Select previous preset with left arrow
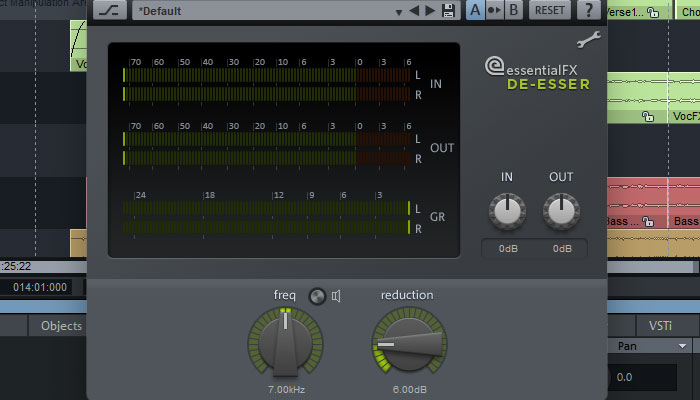 (x=414, y=11)
